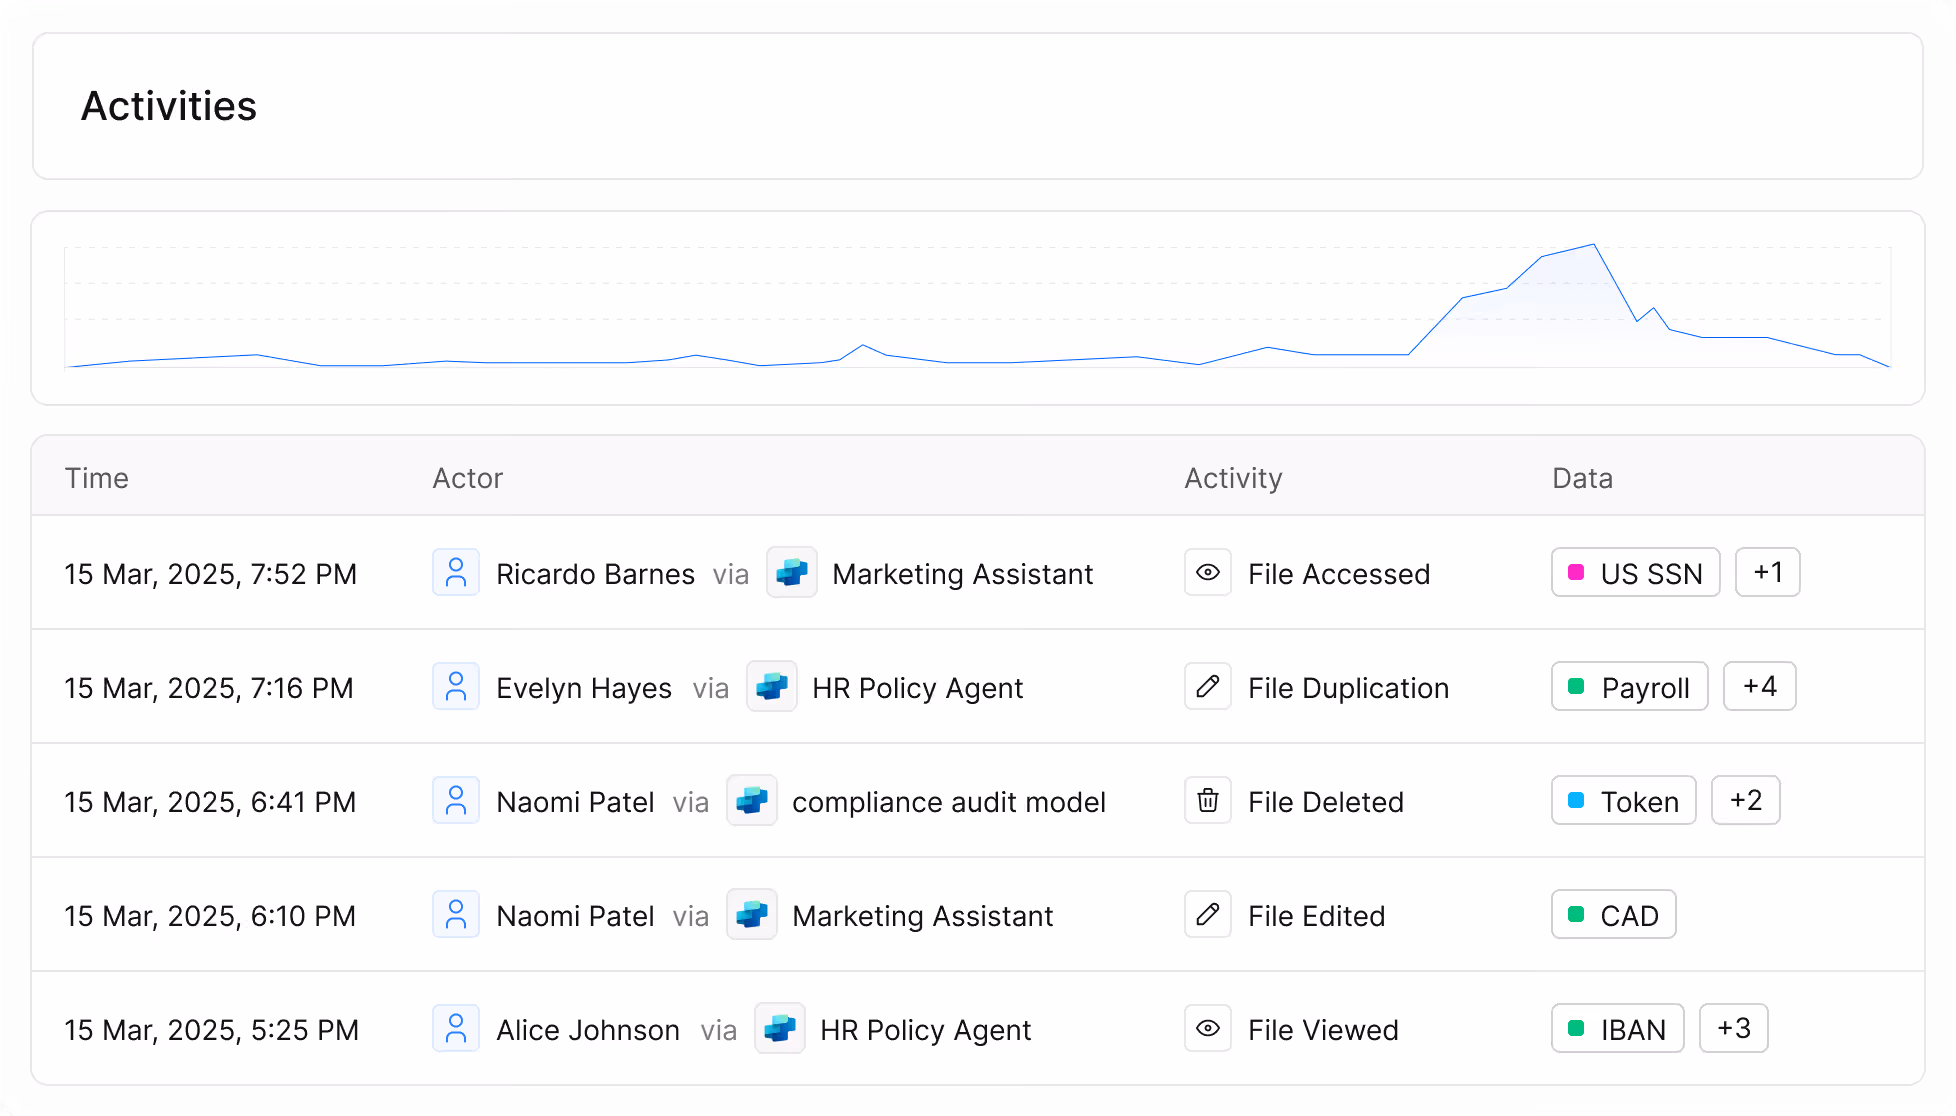
Task: Click timestamp 15 Mar, 2025, 7:52 PM
Action: [x=211, y=574]
